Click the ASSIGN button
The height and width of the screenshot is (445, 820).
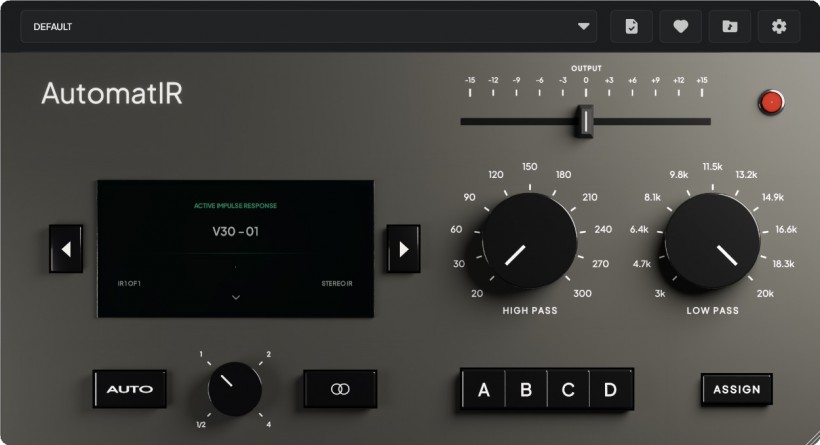pyautogui.click(x=737, y=390)
